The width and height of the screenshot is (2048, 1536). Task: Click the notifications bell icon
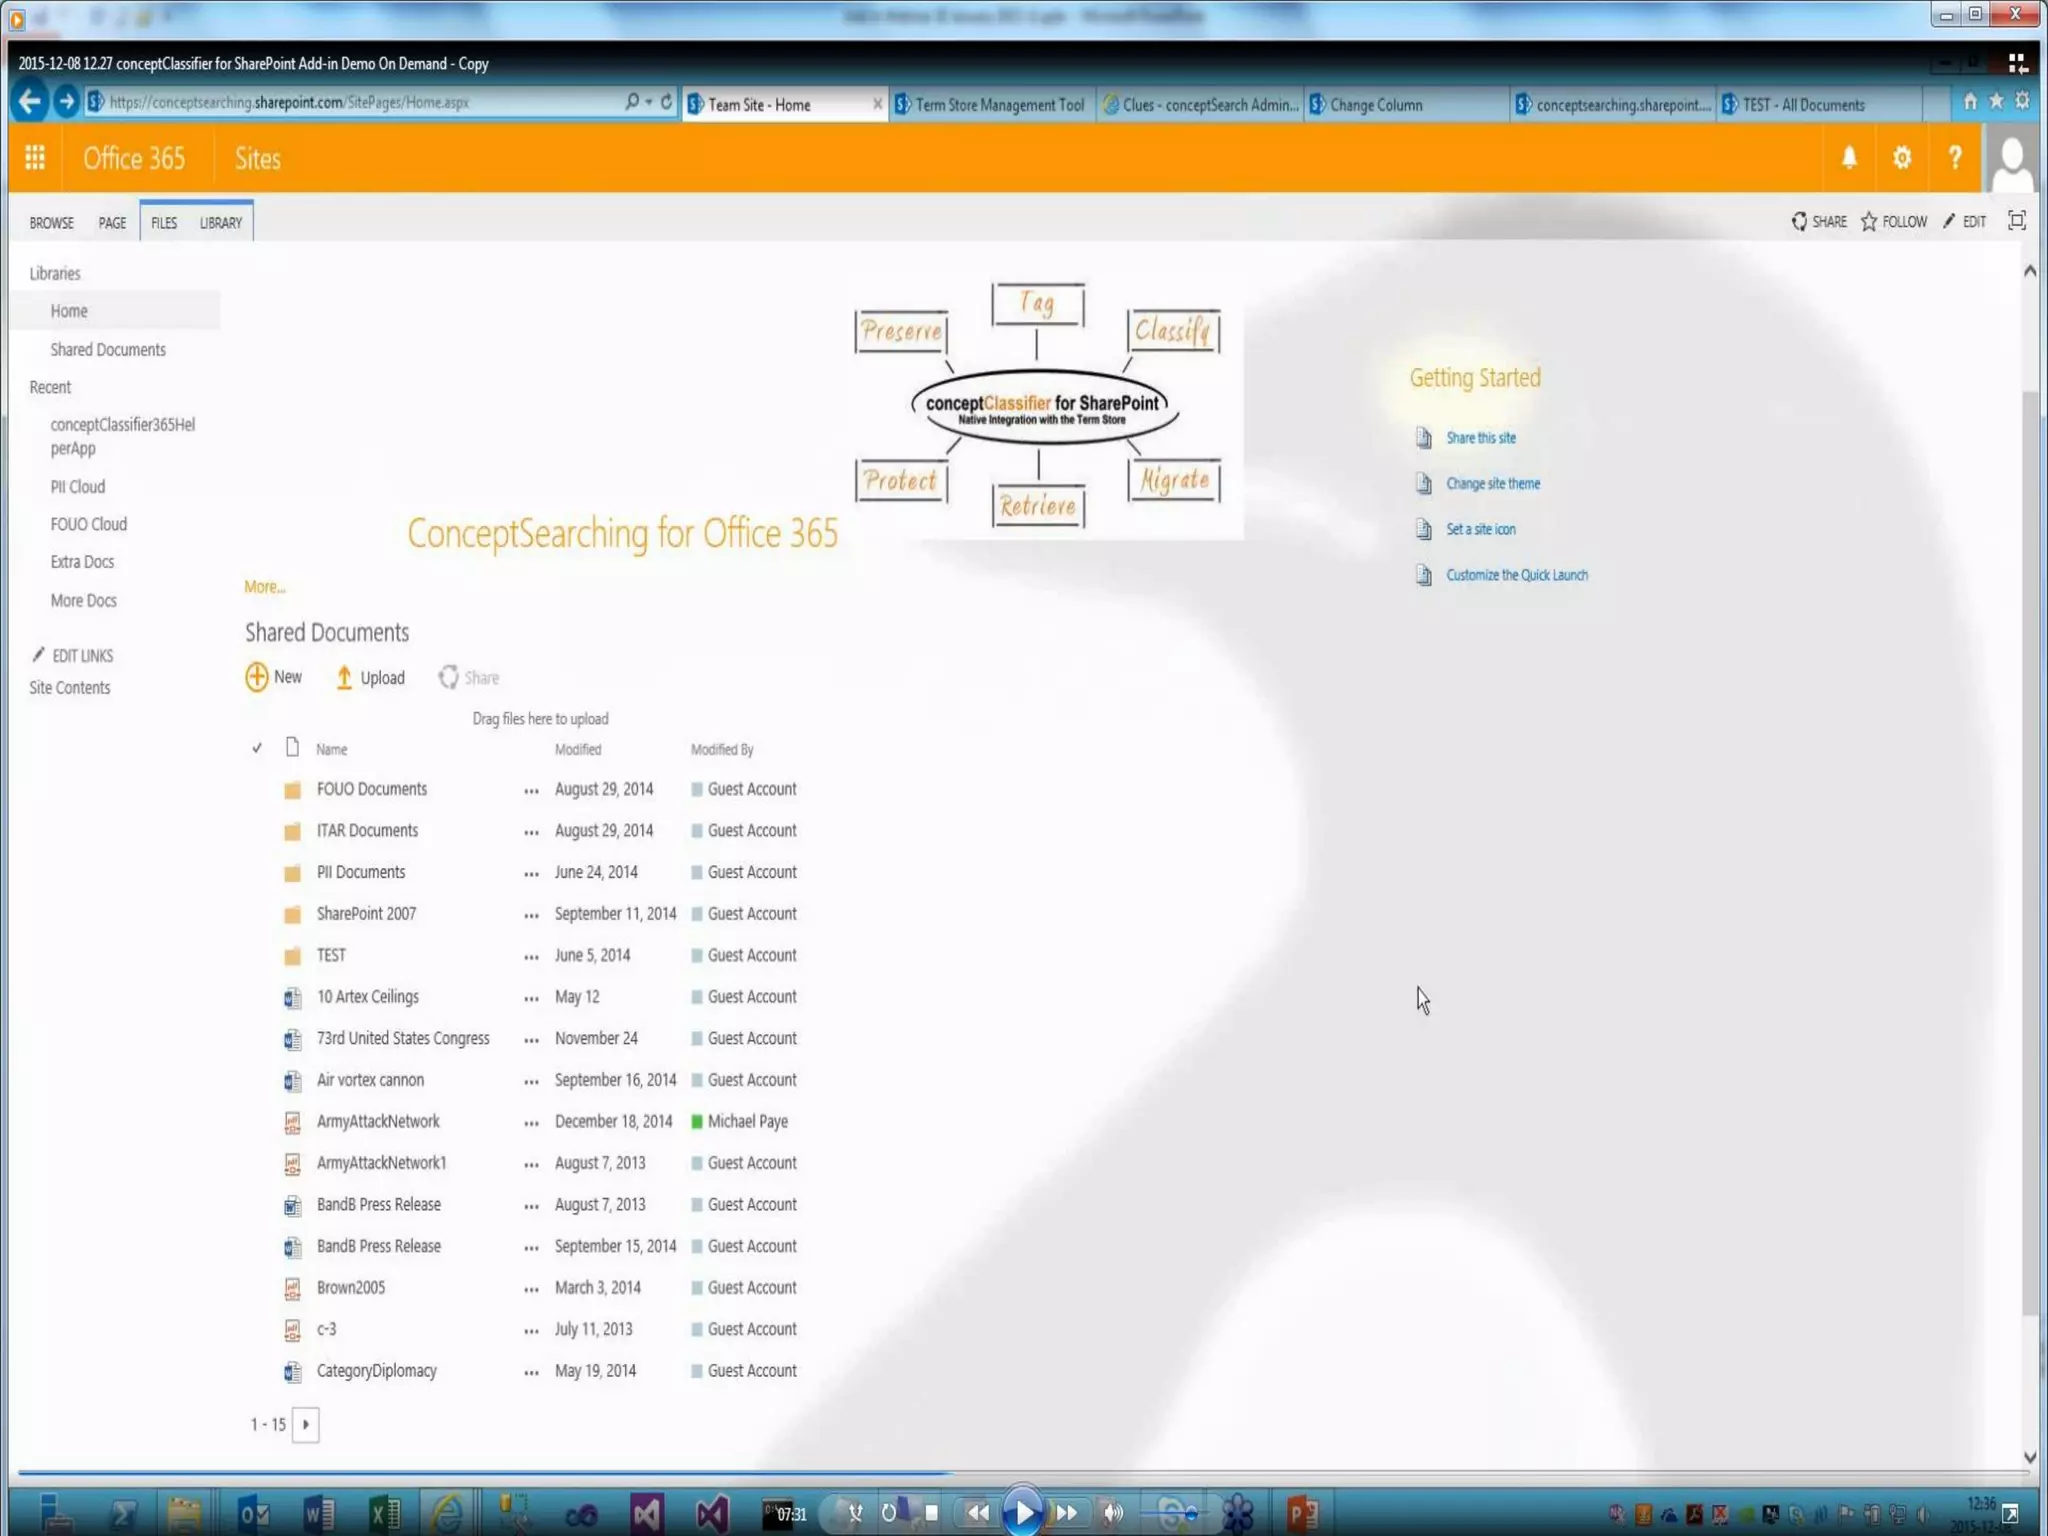(x=1849, y=158)
